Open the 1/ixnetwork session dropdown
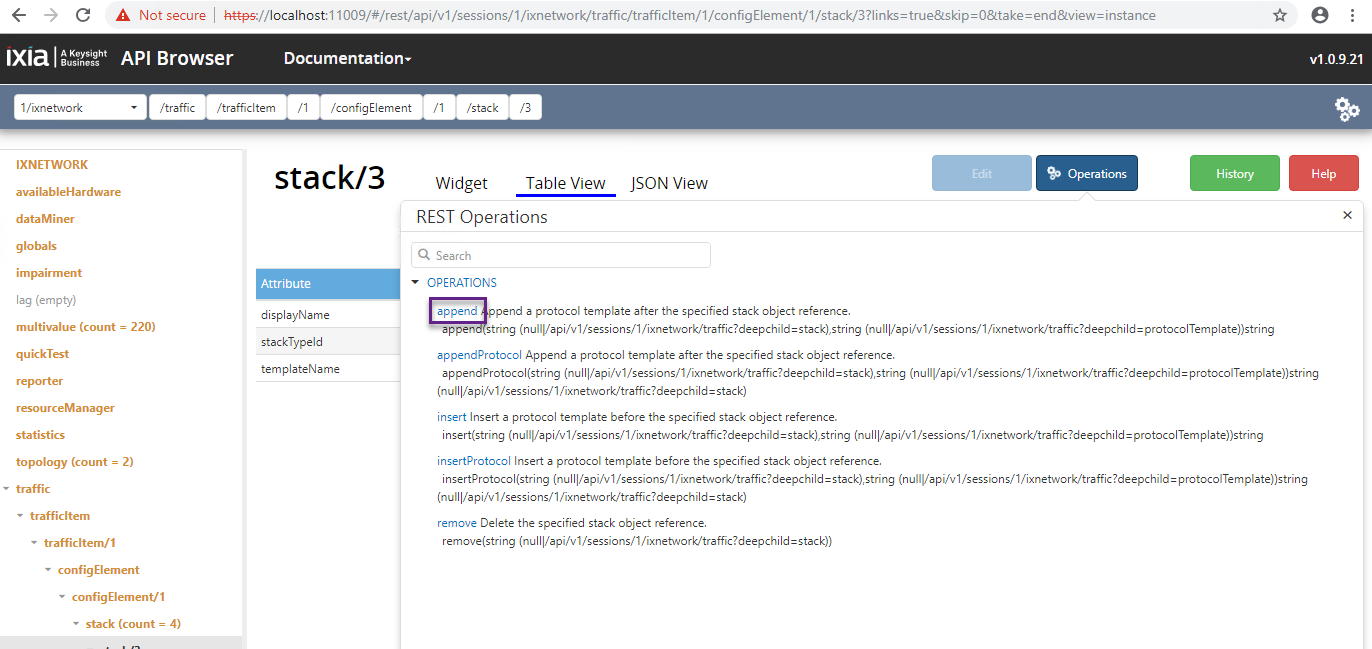Viewport: 1372px width, 649px height. [80, 108]
